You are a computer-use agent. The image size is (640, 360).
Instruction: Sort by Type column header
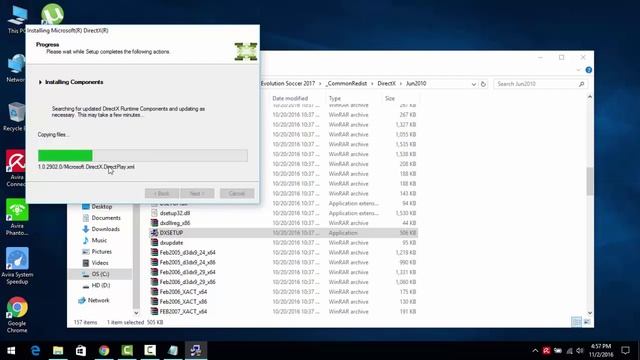coord(335,98)
